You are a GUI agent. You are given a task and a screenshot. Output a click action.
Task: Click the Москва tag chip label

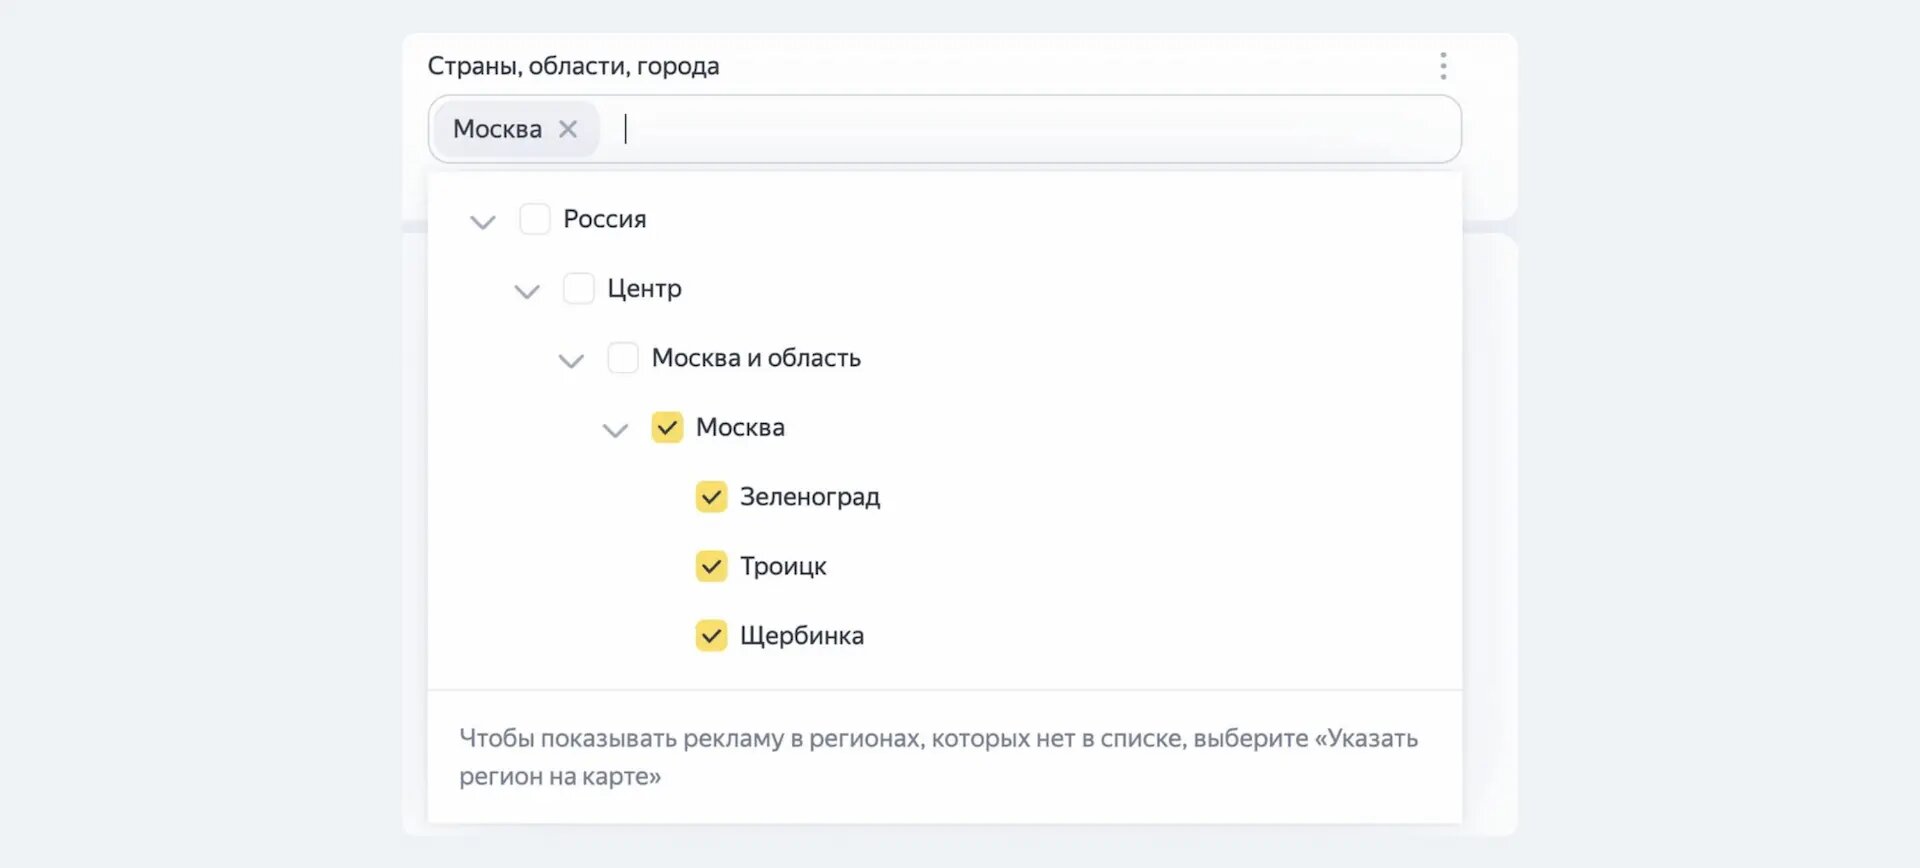coord(497,129)
